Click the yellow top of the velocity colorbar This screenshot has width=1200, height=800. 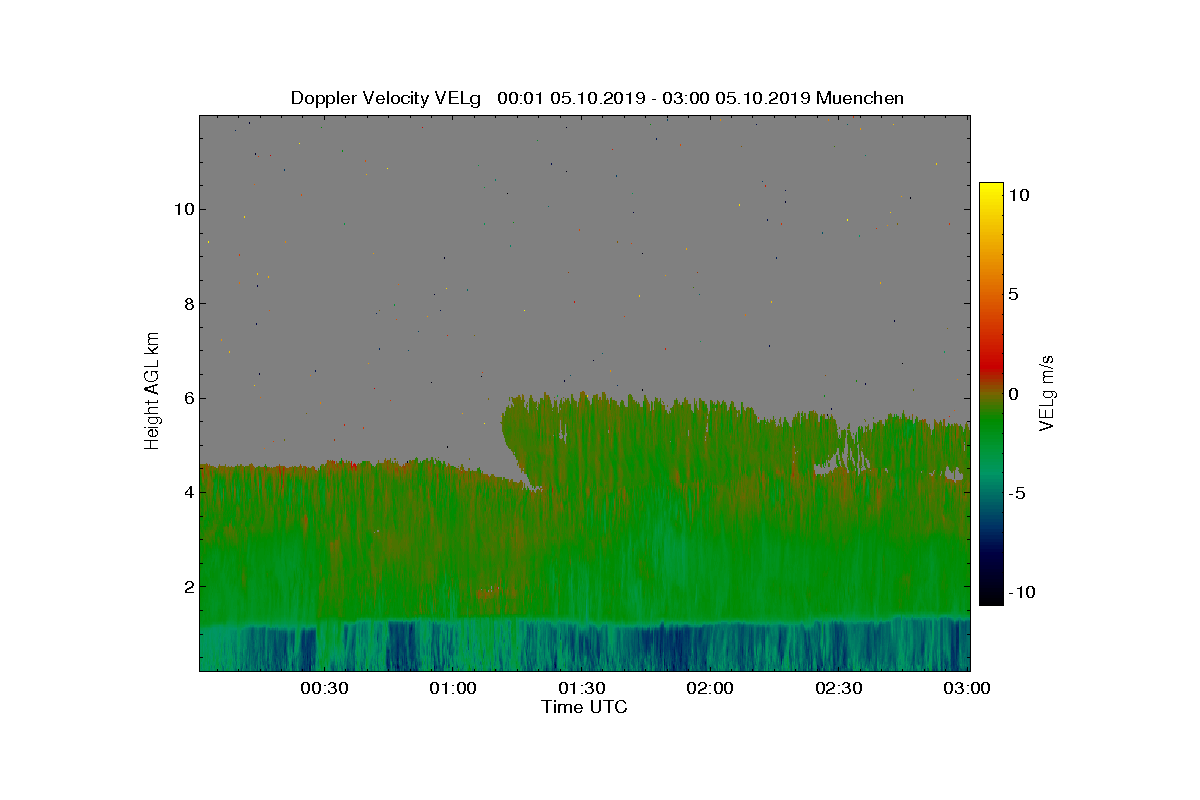click(991, 190)
